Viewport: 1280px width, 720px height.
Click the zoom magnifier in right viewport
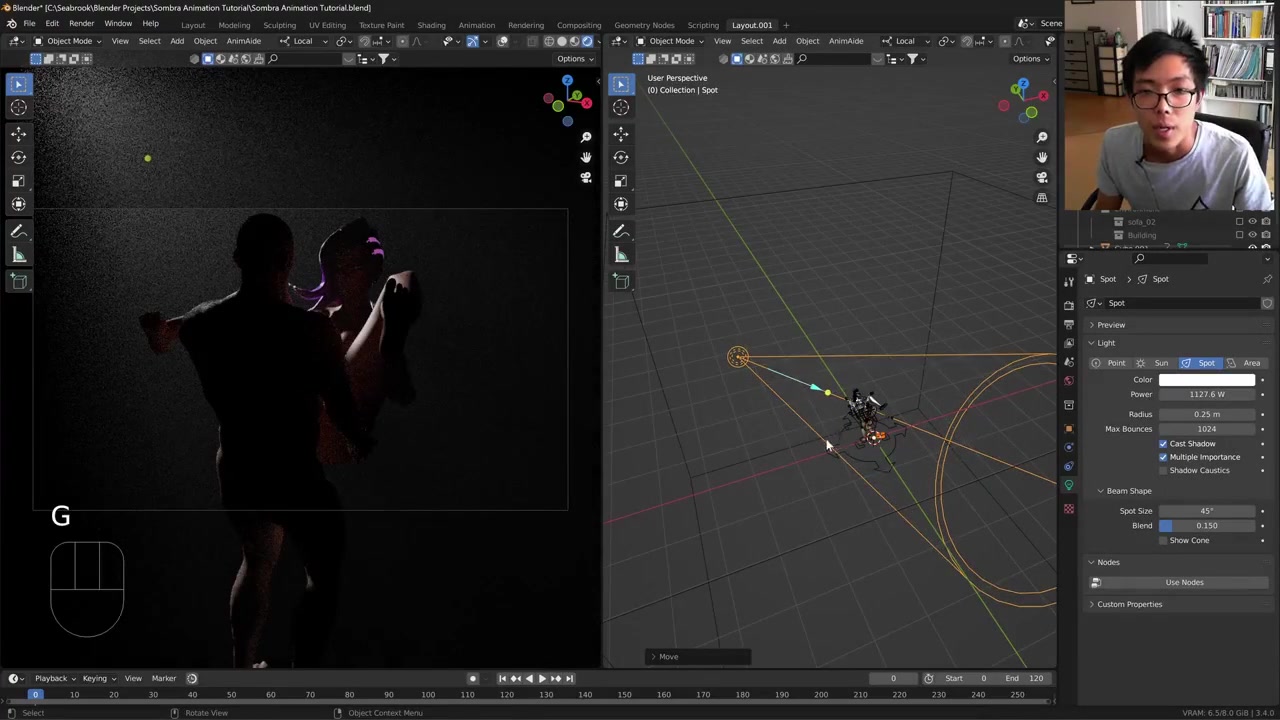click(1042, 137)
